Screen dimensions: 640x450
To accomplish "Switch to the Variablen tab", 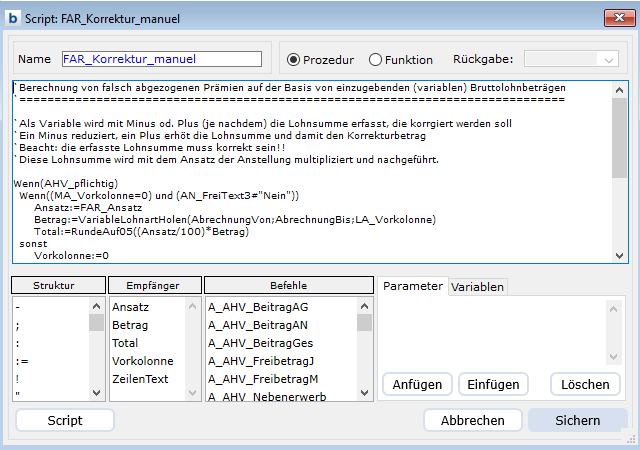I will pos(477,287).
